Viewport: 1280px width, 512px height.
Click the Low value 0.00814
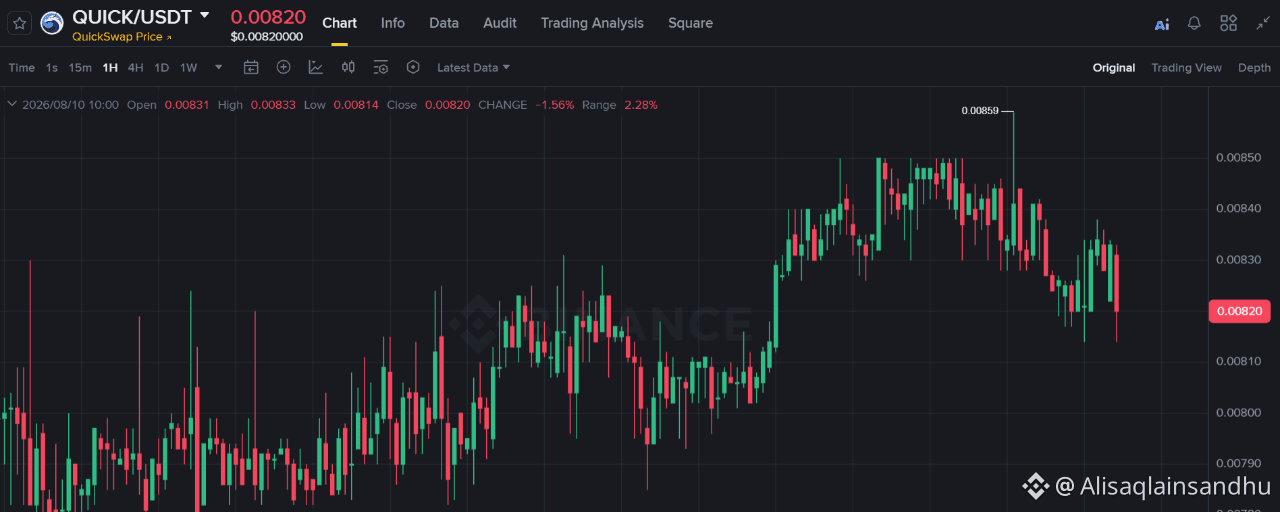[356, 104]
